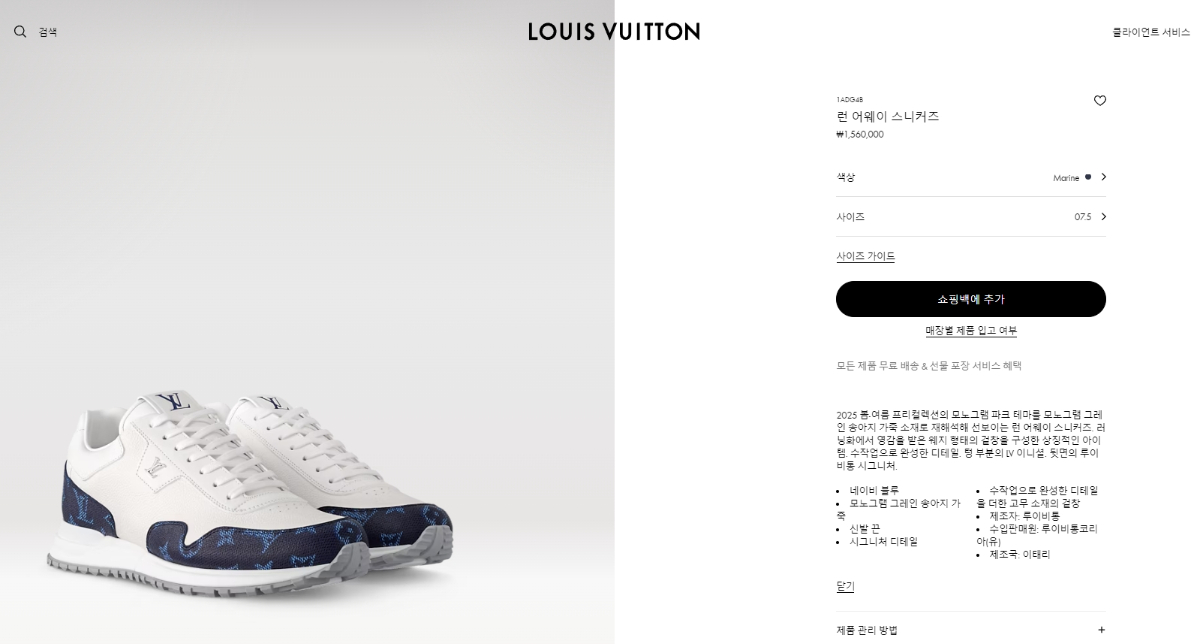
Task: Collapse description with 닫기 link
Action: coord(845,587)
